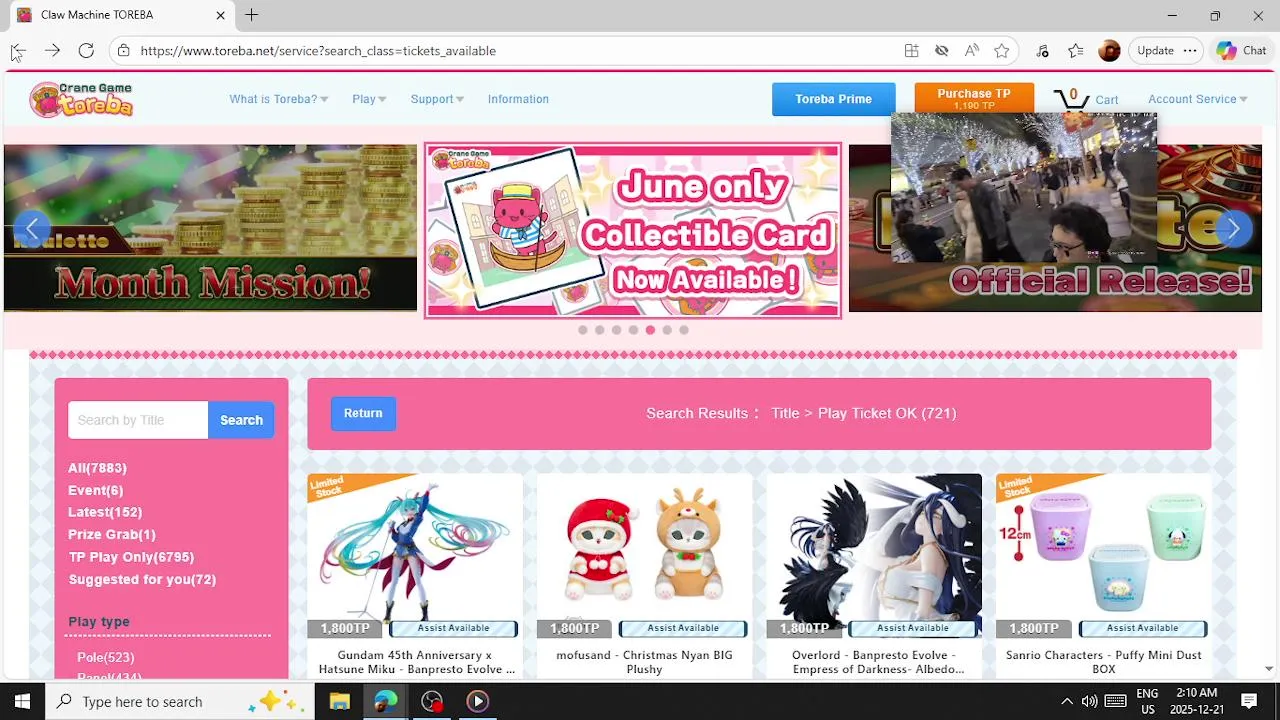Jump to the last carousel dot
This screenshot has height=720, width=1280.
click(684, 330)
